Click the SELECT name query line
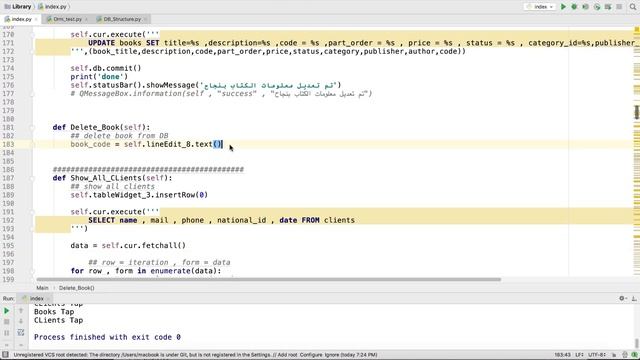Viewport: 640px width, 360px height. pos(221,220)
